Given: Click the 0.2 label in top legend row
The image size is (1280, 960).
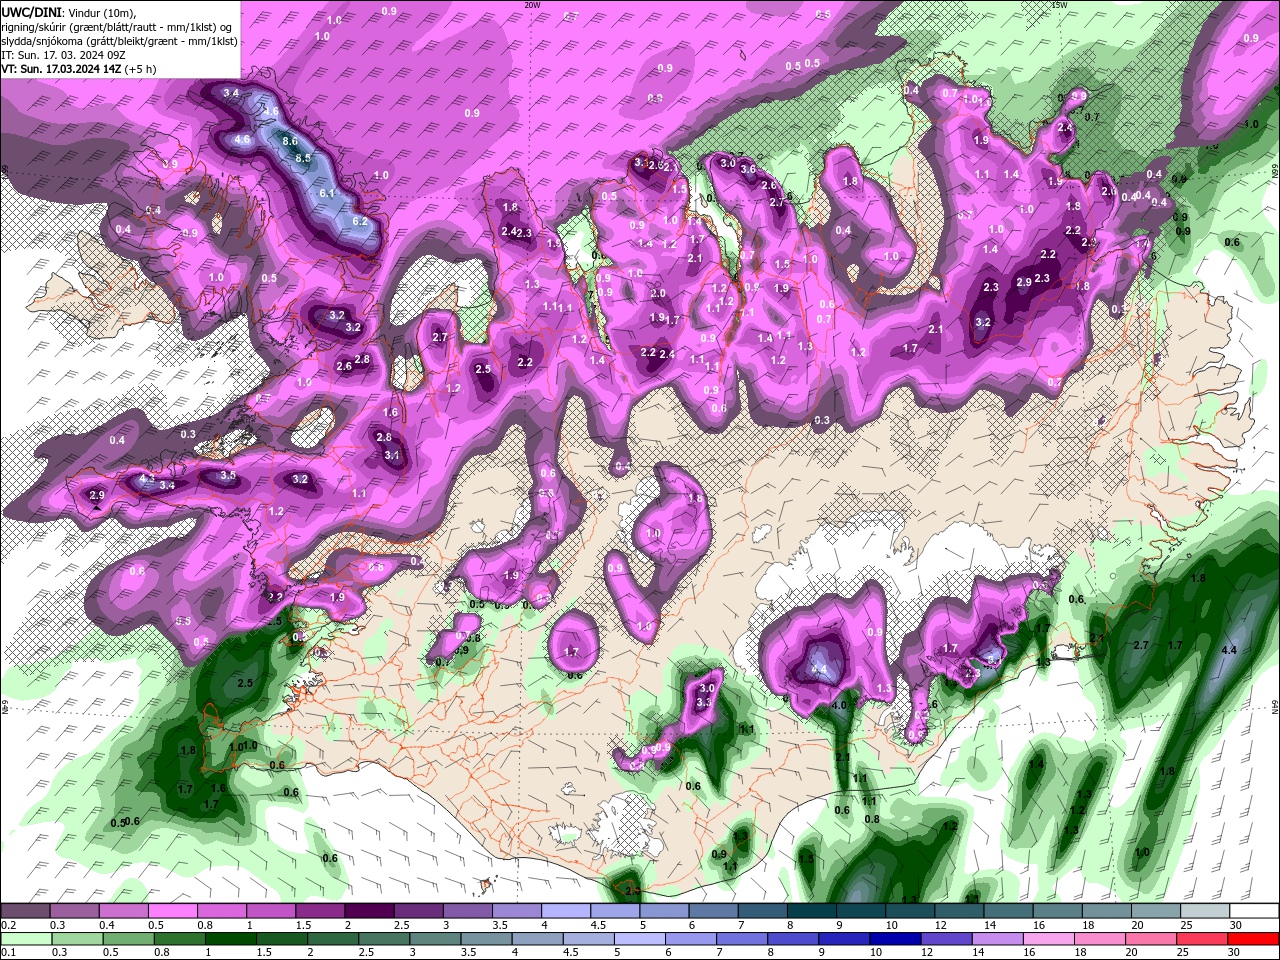Looking at the screenshot, I should (9, 925).
